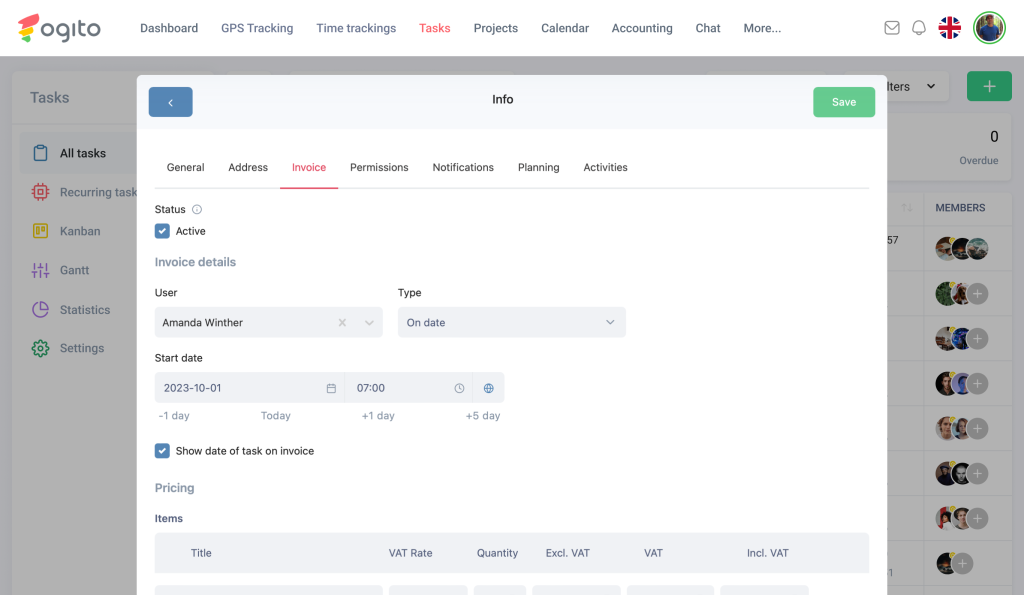Viewport: 1024px width, 595px height.
Task: Open the user profile avatar
Action: coord(989,28)
